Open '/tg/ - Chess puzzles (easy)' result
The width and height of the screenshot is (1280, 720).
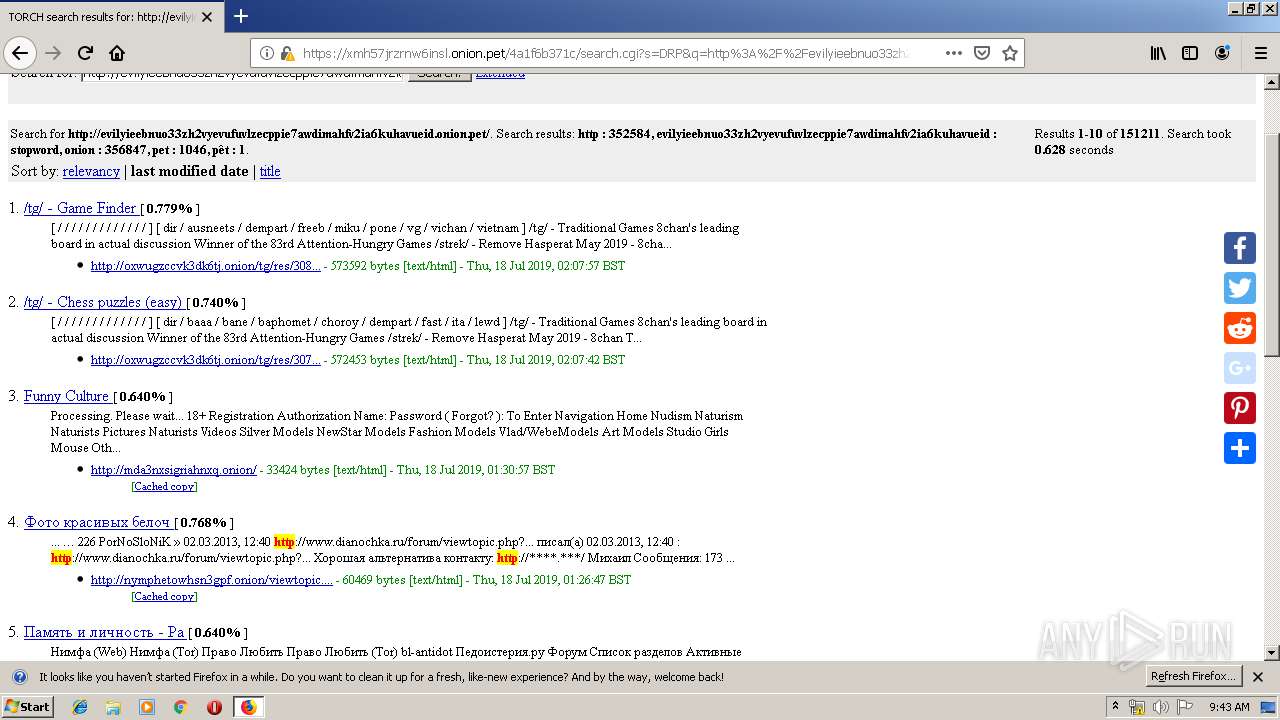pos(103,302)
